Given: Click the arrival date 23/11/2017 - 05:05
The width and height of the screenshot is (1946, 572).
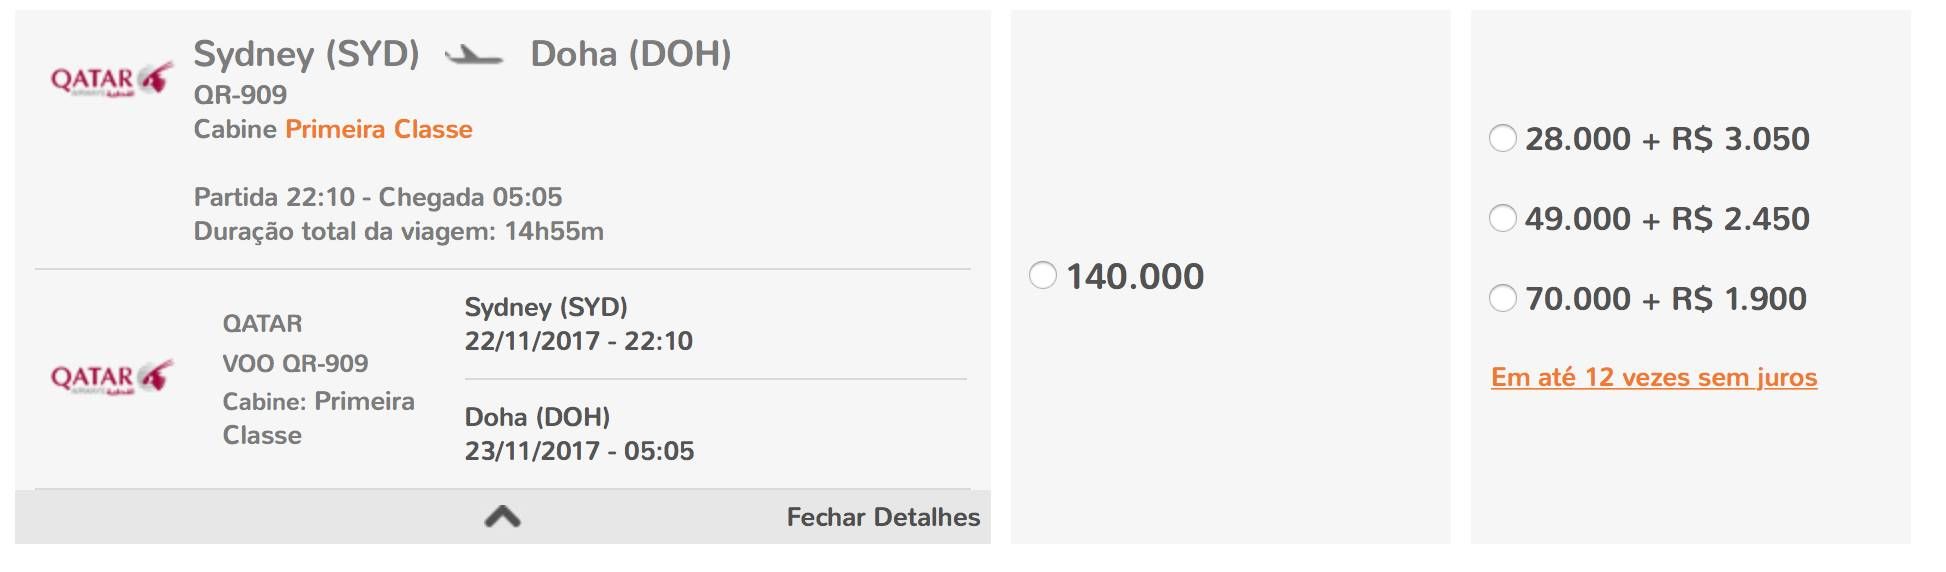Looking at the screenshot, I should coord(579,451).
